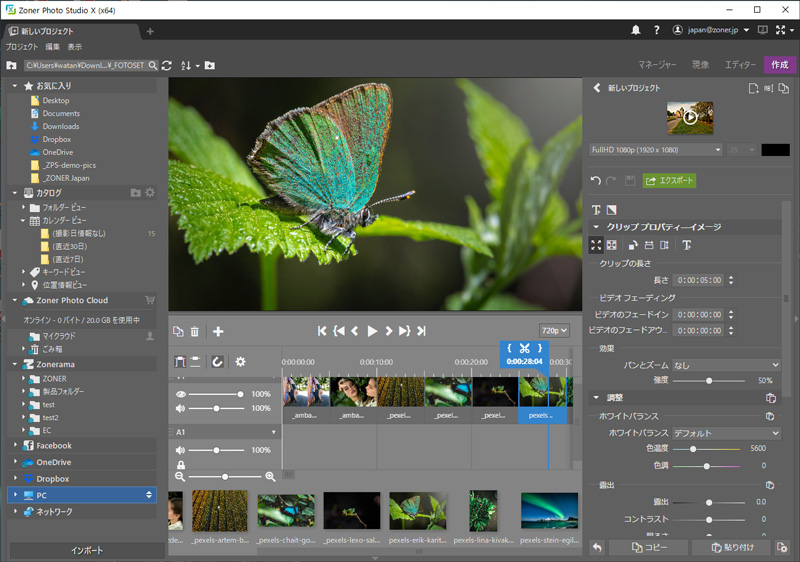Click the timeline zoom-in magnifier icon

pyautogui.click(x=270, y=477)
